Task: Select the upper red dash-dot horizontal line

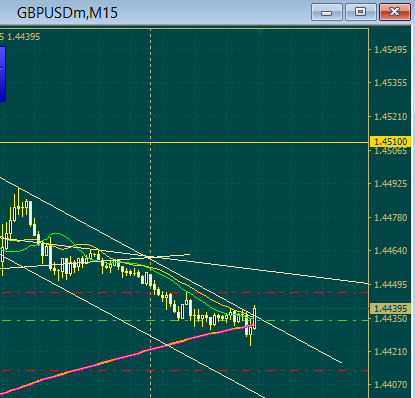Action: click(184, 292)
